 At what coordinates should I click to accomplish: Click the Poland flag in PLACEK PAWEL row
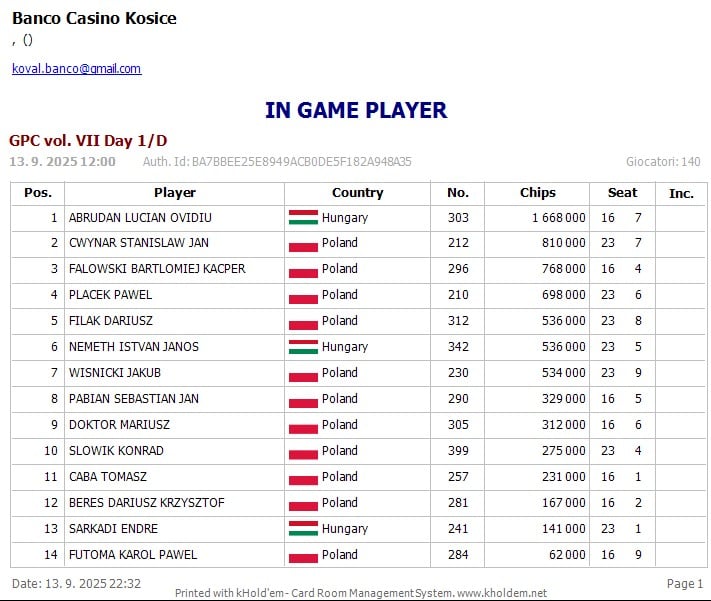pyautogui.click(x=303, y=295)
